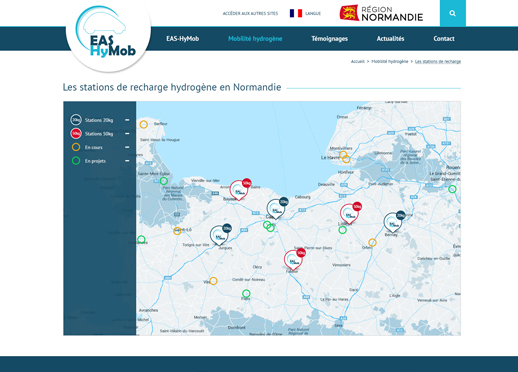
Task: Open the Mobilité hydrogène menu
Action: click(x=255, y=39)
